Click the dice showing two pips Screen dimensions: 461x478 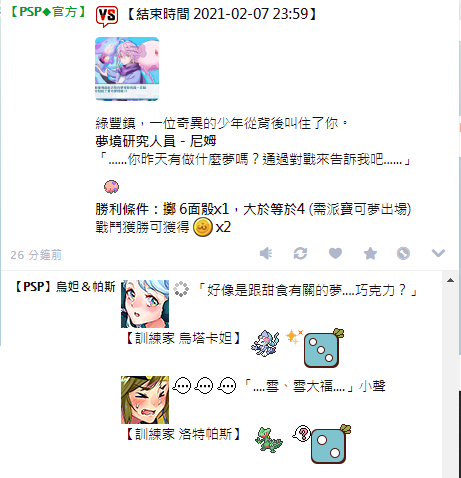330,445
